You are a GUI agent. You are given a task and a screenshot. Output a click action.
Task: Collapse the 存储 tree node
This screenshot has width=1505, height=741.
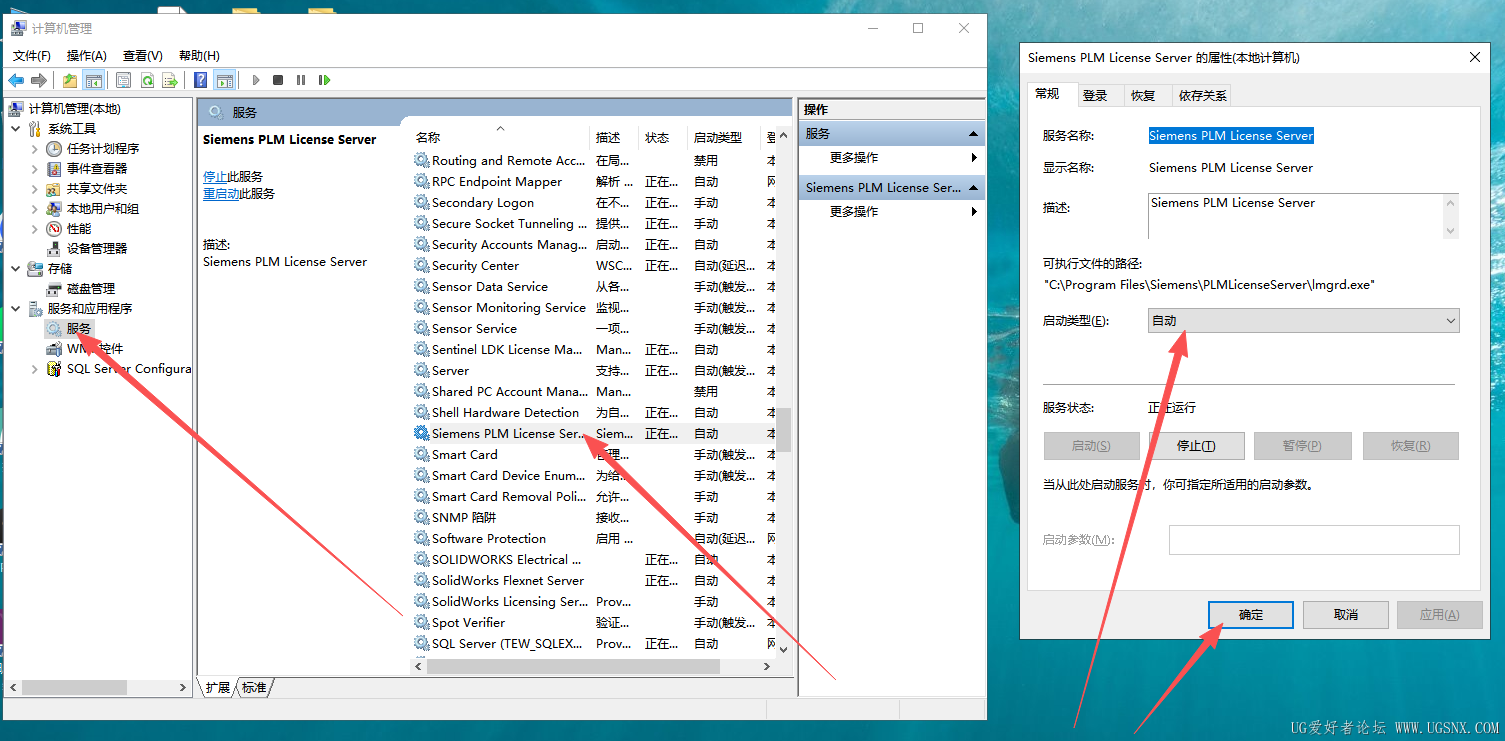pyautogui.click(x=16, y=268)
